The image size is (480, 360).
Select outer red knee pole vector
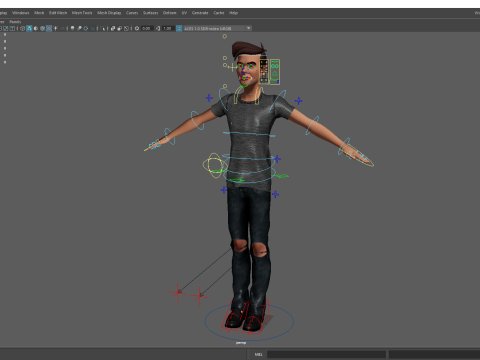(177, 293)
